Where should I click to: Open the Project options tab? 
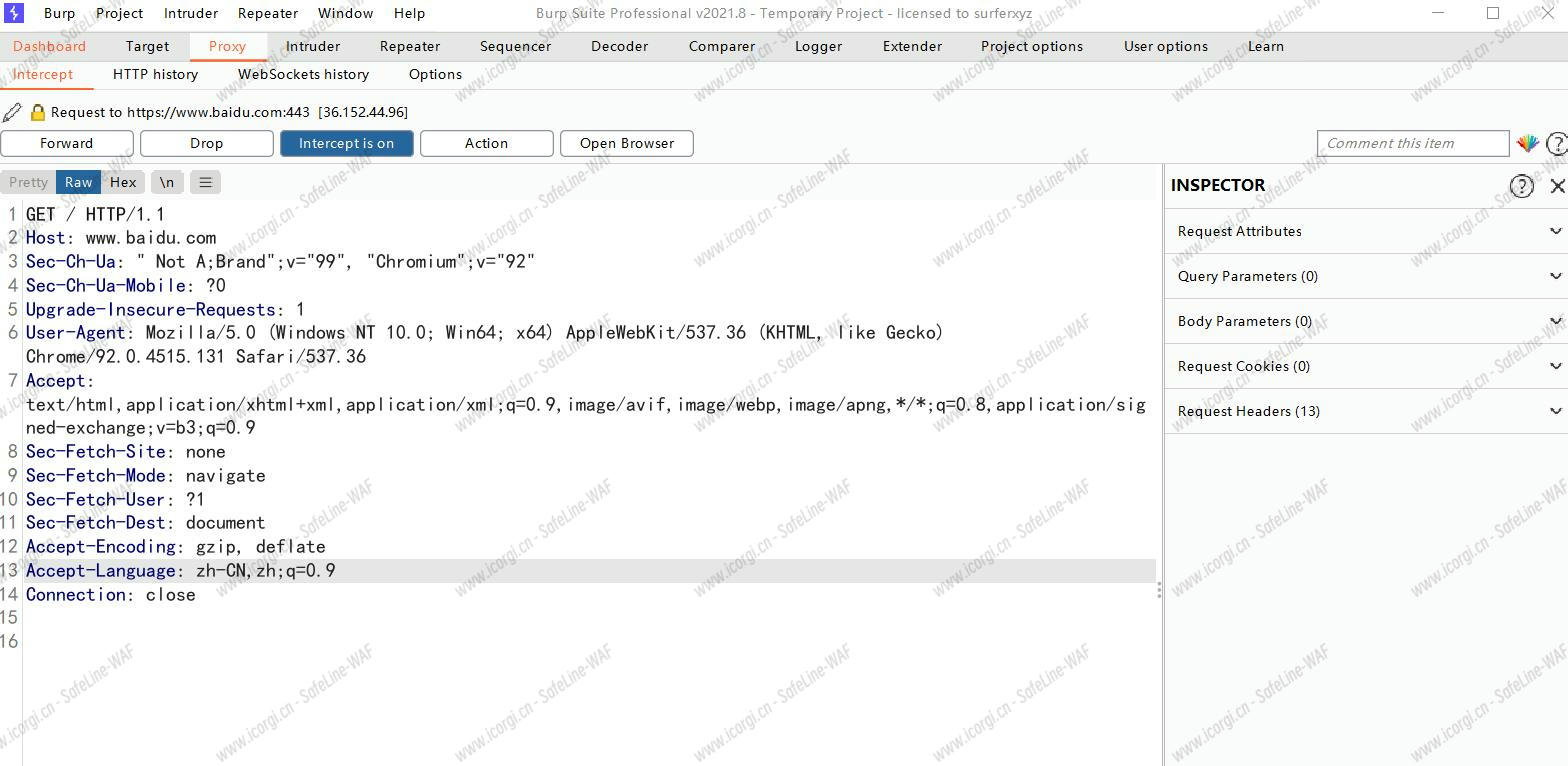click(x=1031, y=46)
